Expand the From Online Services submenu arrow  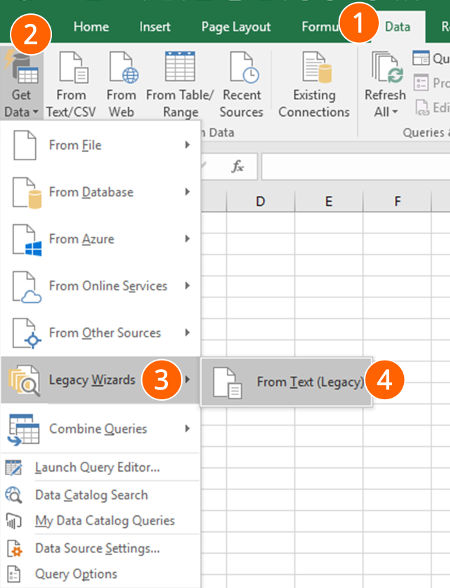(187, 286)
